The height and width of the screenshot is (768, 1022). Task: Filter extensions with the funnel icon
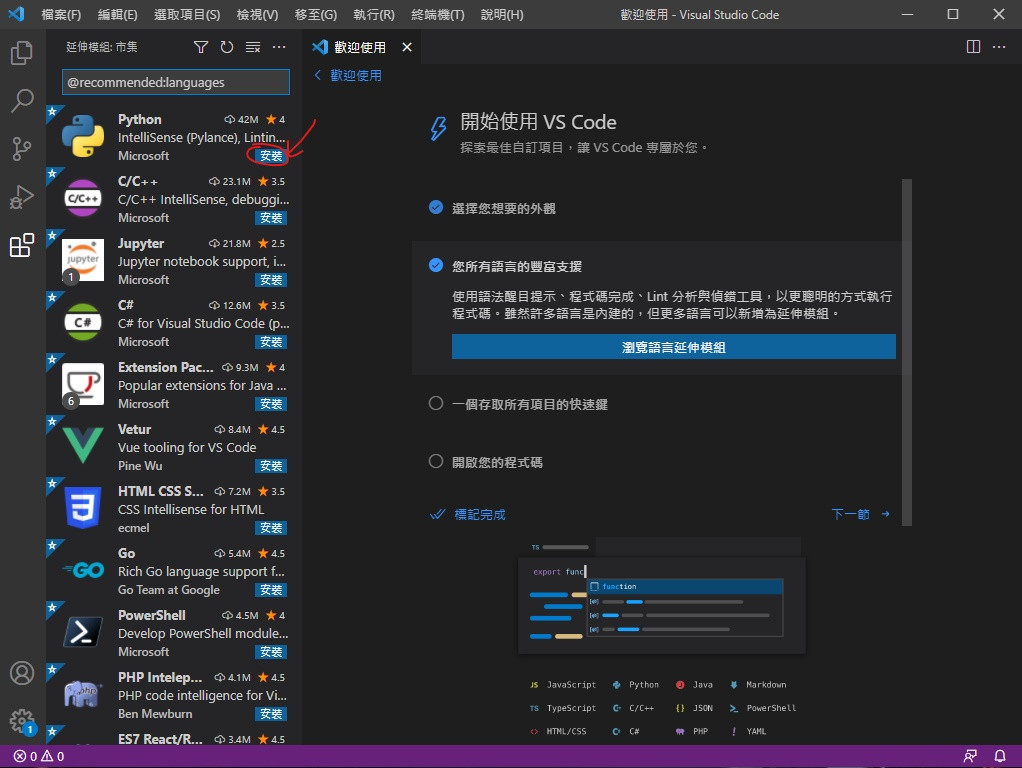tap(201, 47)
